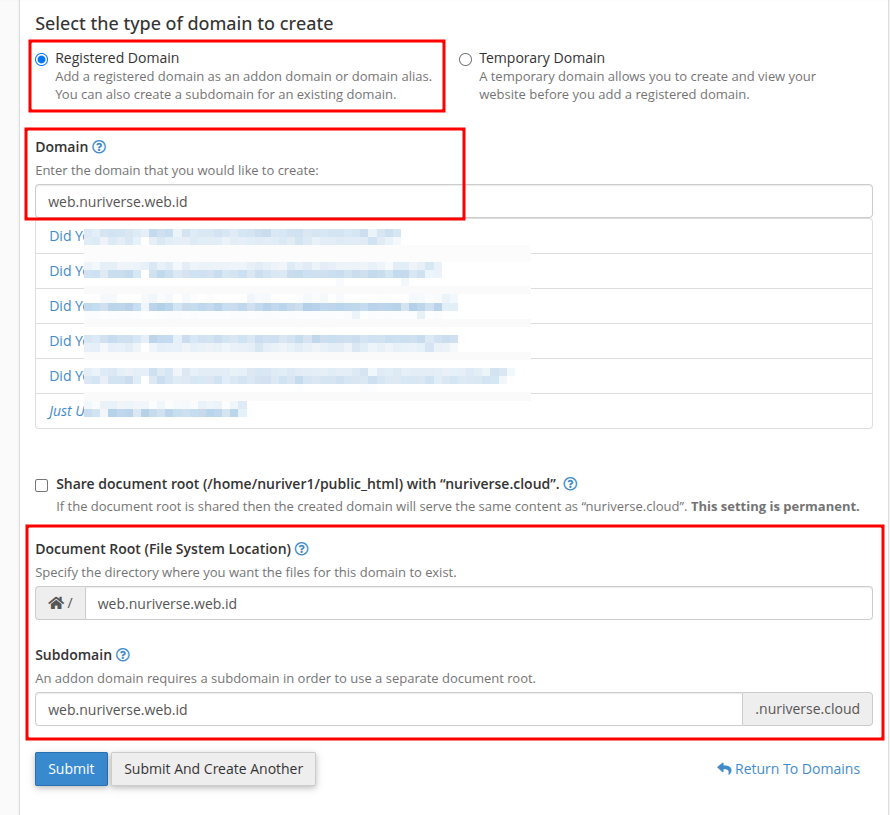Click the .nuriverse.cloud suffix label
The image size is (890, 815).
807,710
